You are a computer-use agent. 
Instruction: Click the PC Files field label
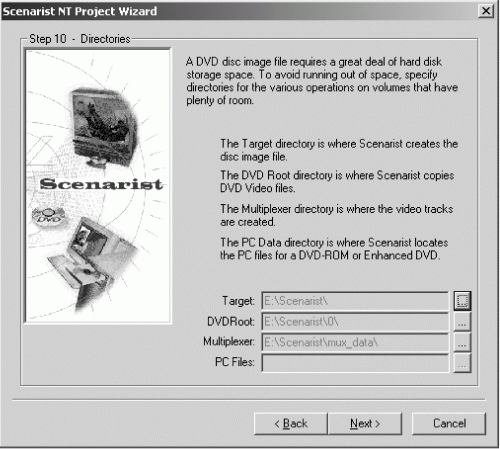coord(235,362)
